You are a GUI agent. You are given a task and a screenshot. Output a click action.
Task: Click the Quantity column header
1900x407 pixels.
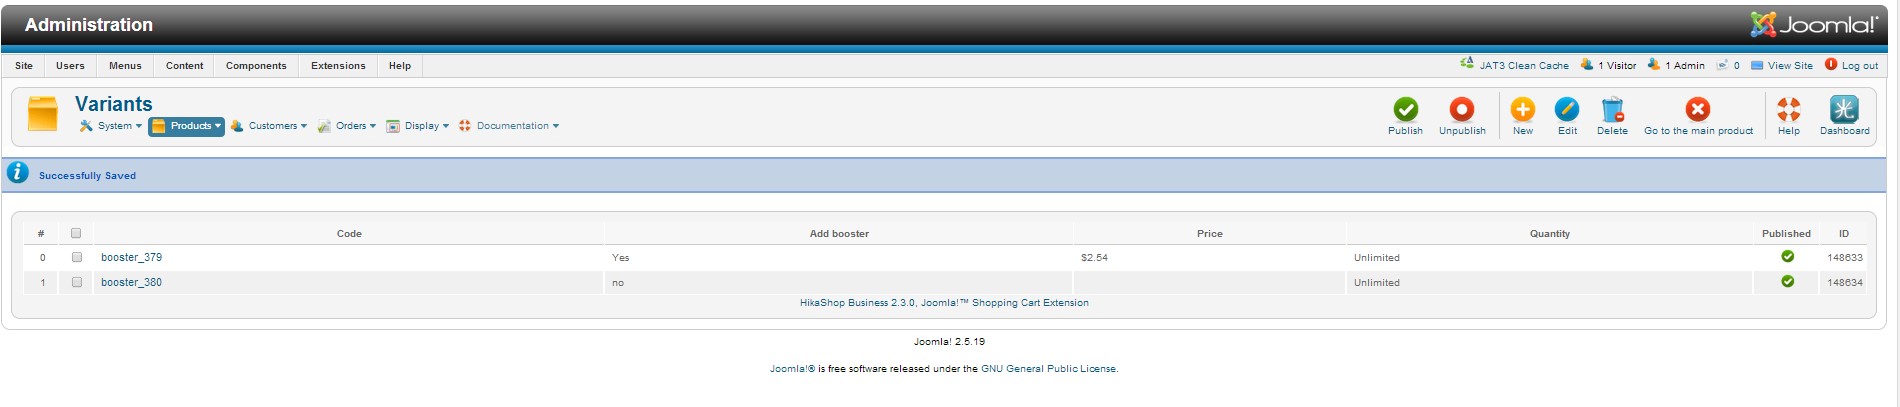click(1549, 234)
